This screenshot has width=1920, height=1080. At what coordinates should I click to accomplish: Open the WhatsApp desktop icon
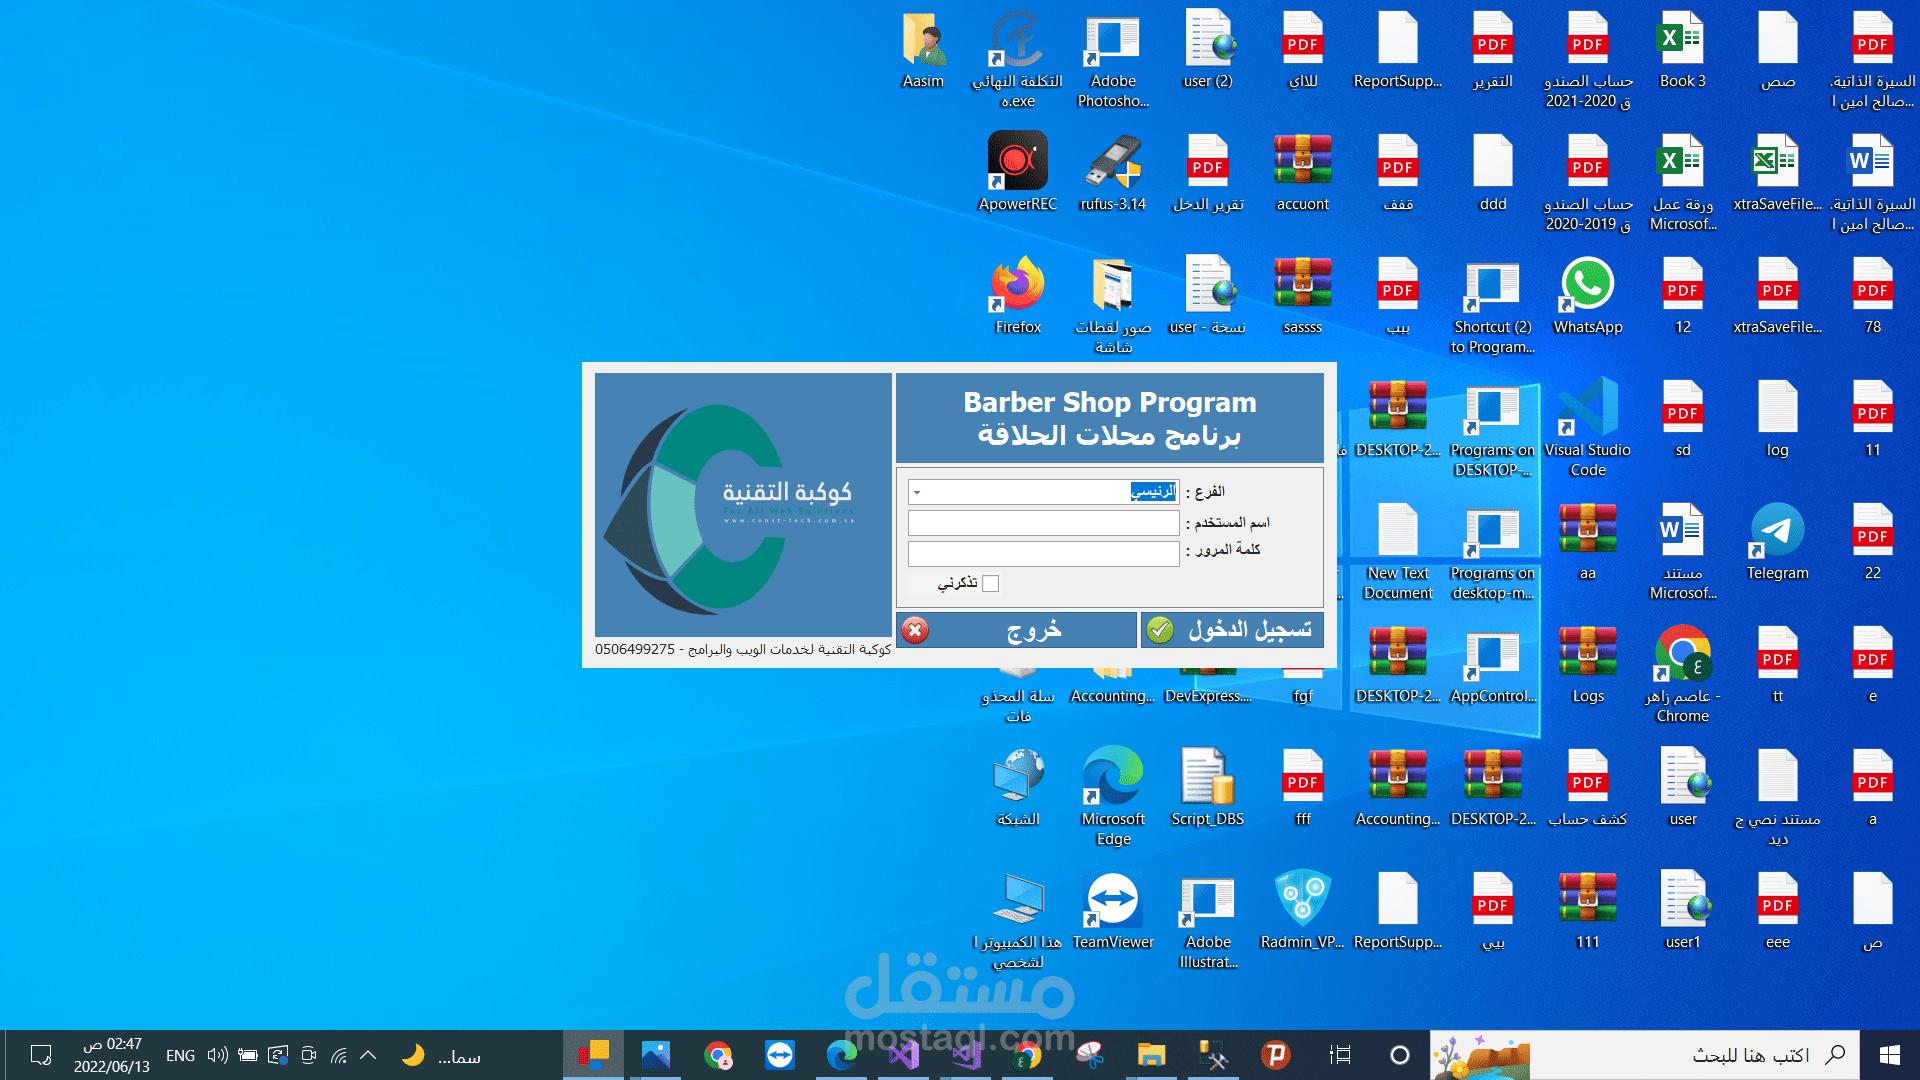[1587, 288]
